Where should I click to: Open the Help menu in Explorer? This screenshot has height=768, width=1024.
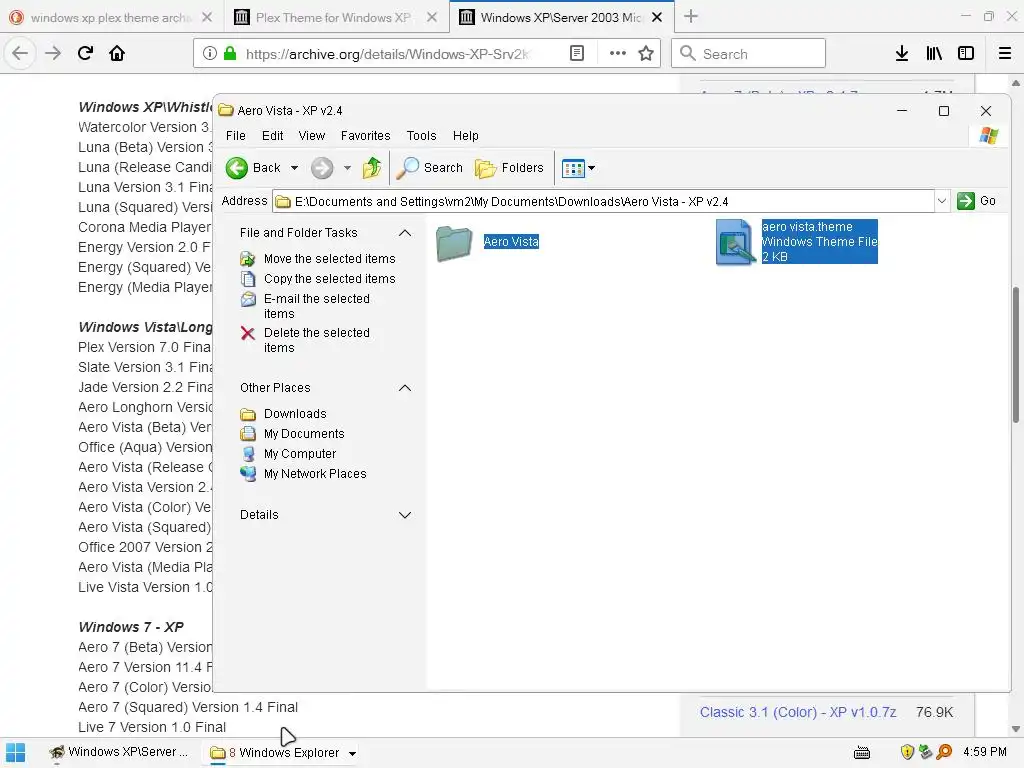[x=466, y=136]
